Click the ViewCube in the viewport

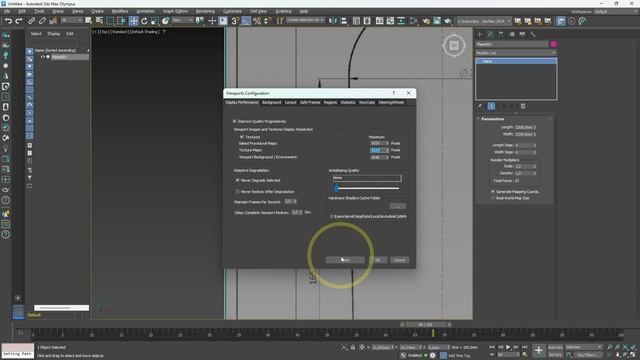pos(454,45)
